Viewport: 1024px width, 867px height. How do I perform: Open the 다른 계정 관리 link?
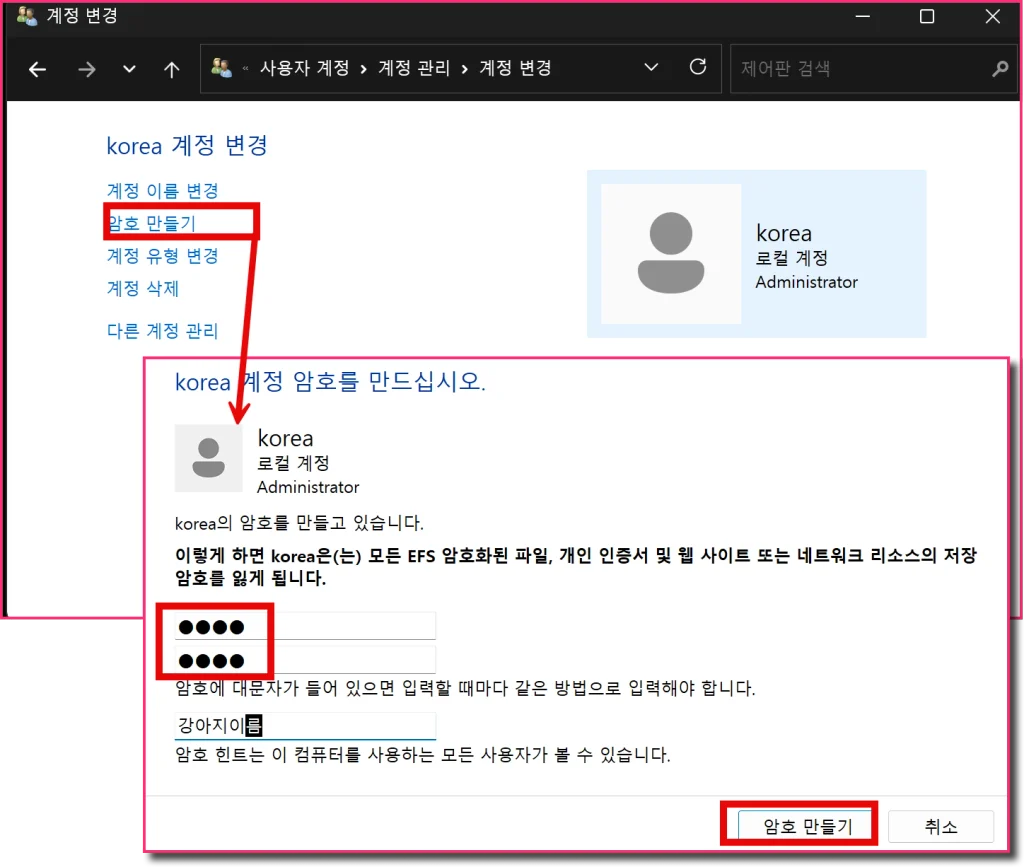coord(162,331)
